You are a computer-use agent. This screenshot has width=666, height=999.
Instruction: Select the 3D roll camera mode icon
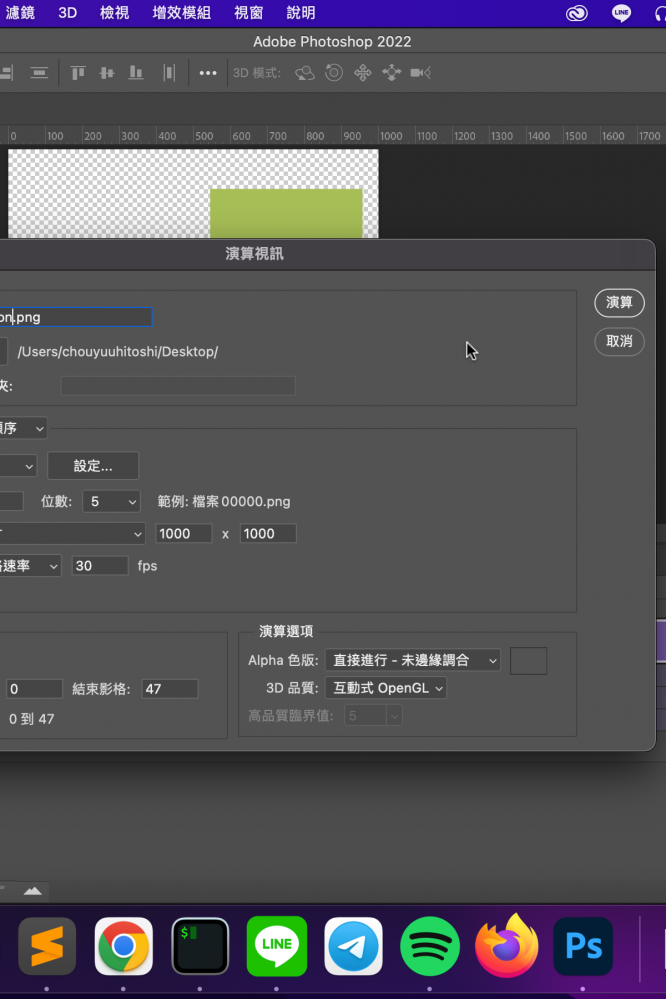[x=334, y=73]
